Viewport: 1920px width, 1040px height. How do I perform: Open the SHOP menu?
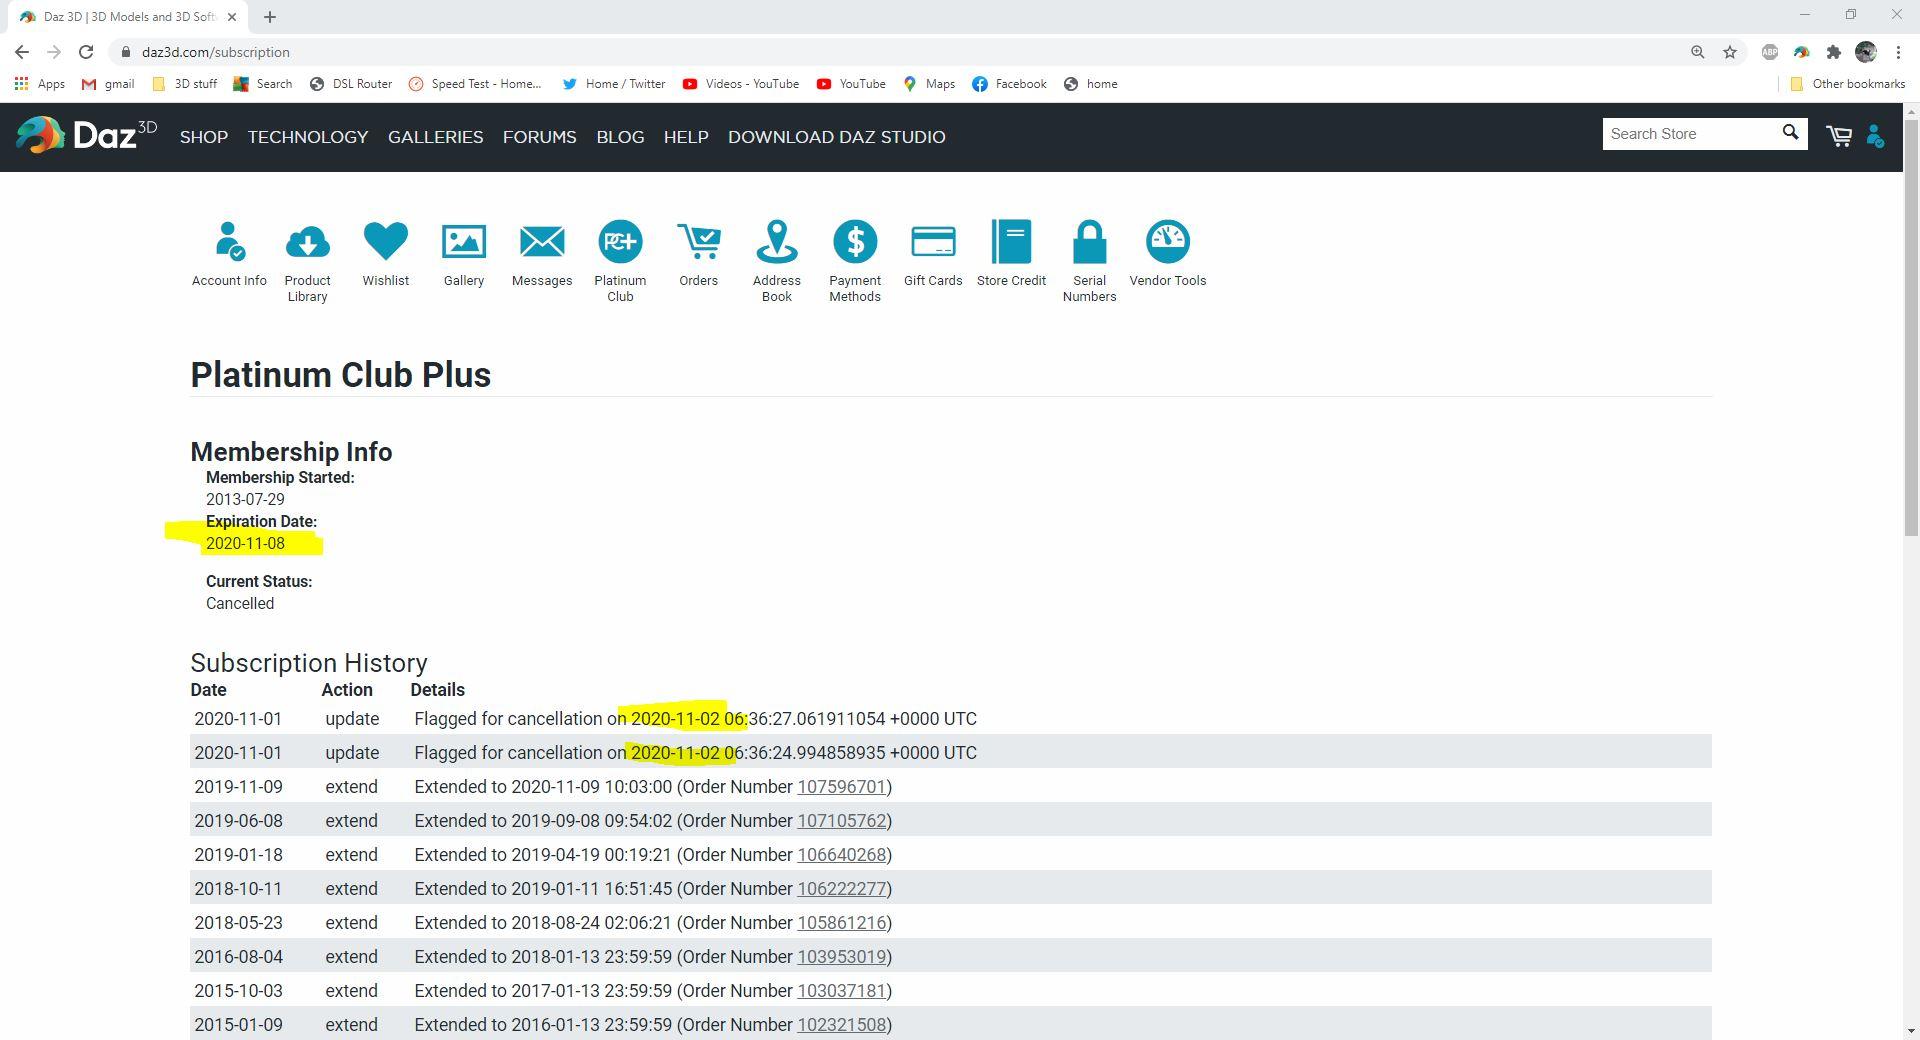click(x=204, y=137)
